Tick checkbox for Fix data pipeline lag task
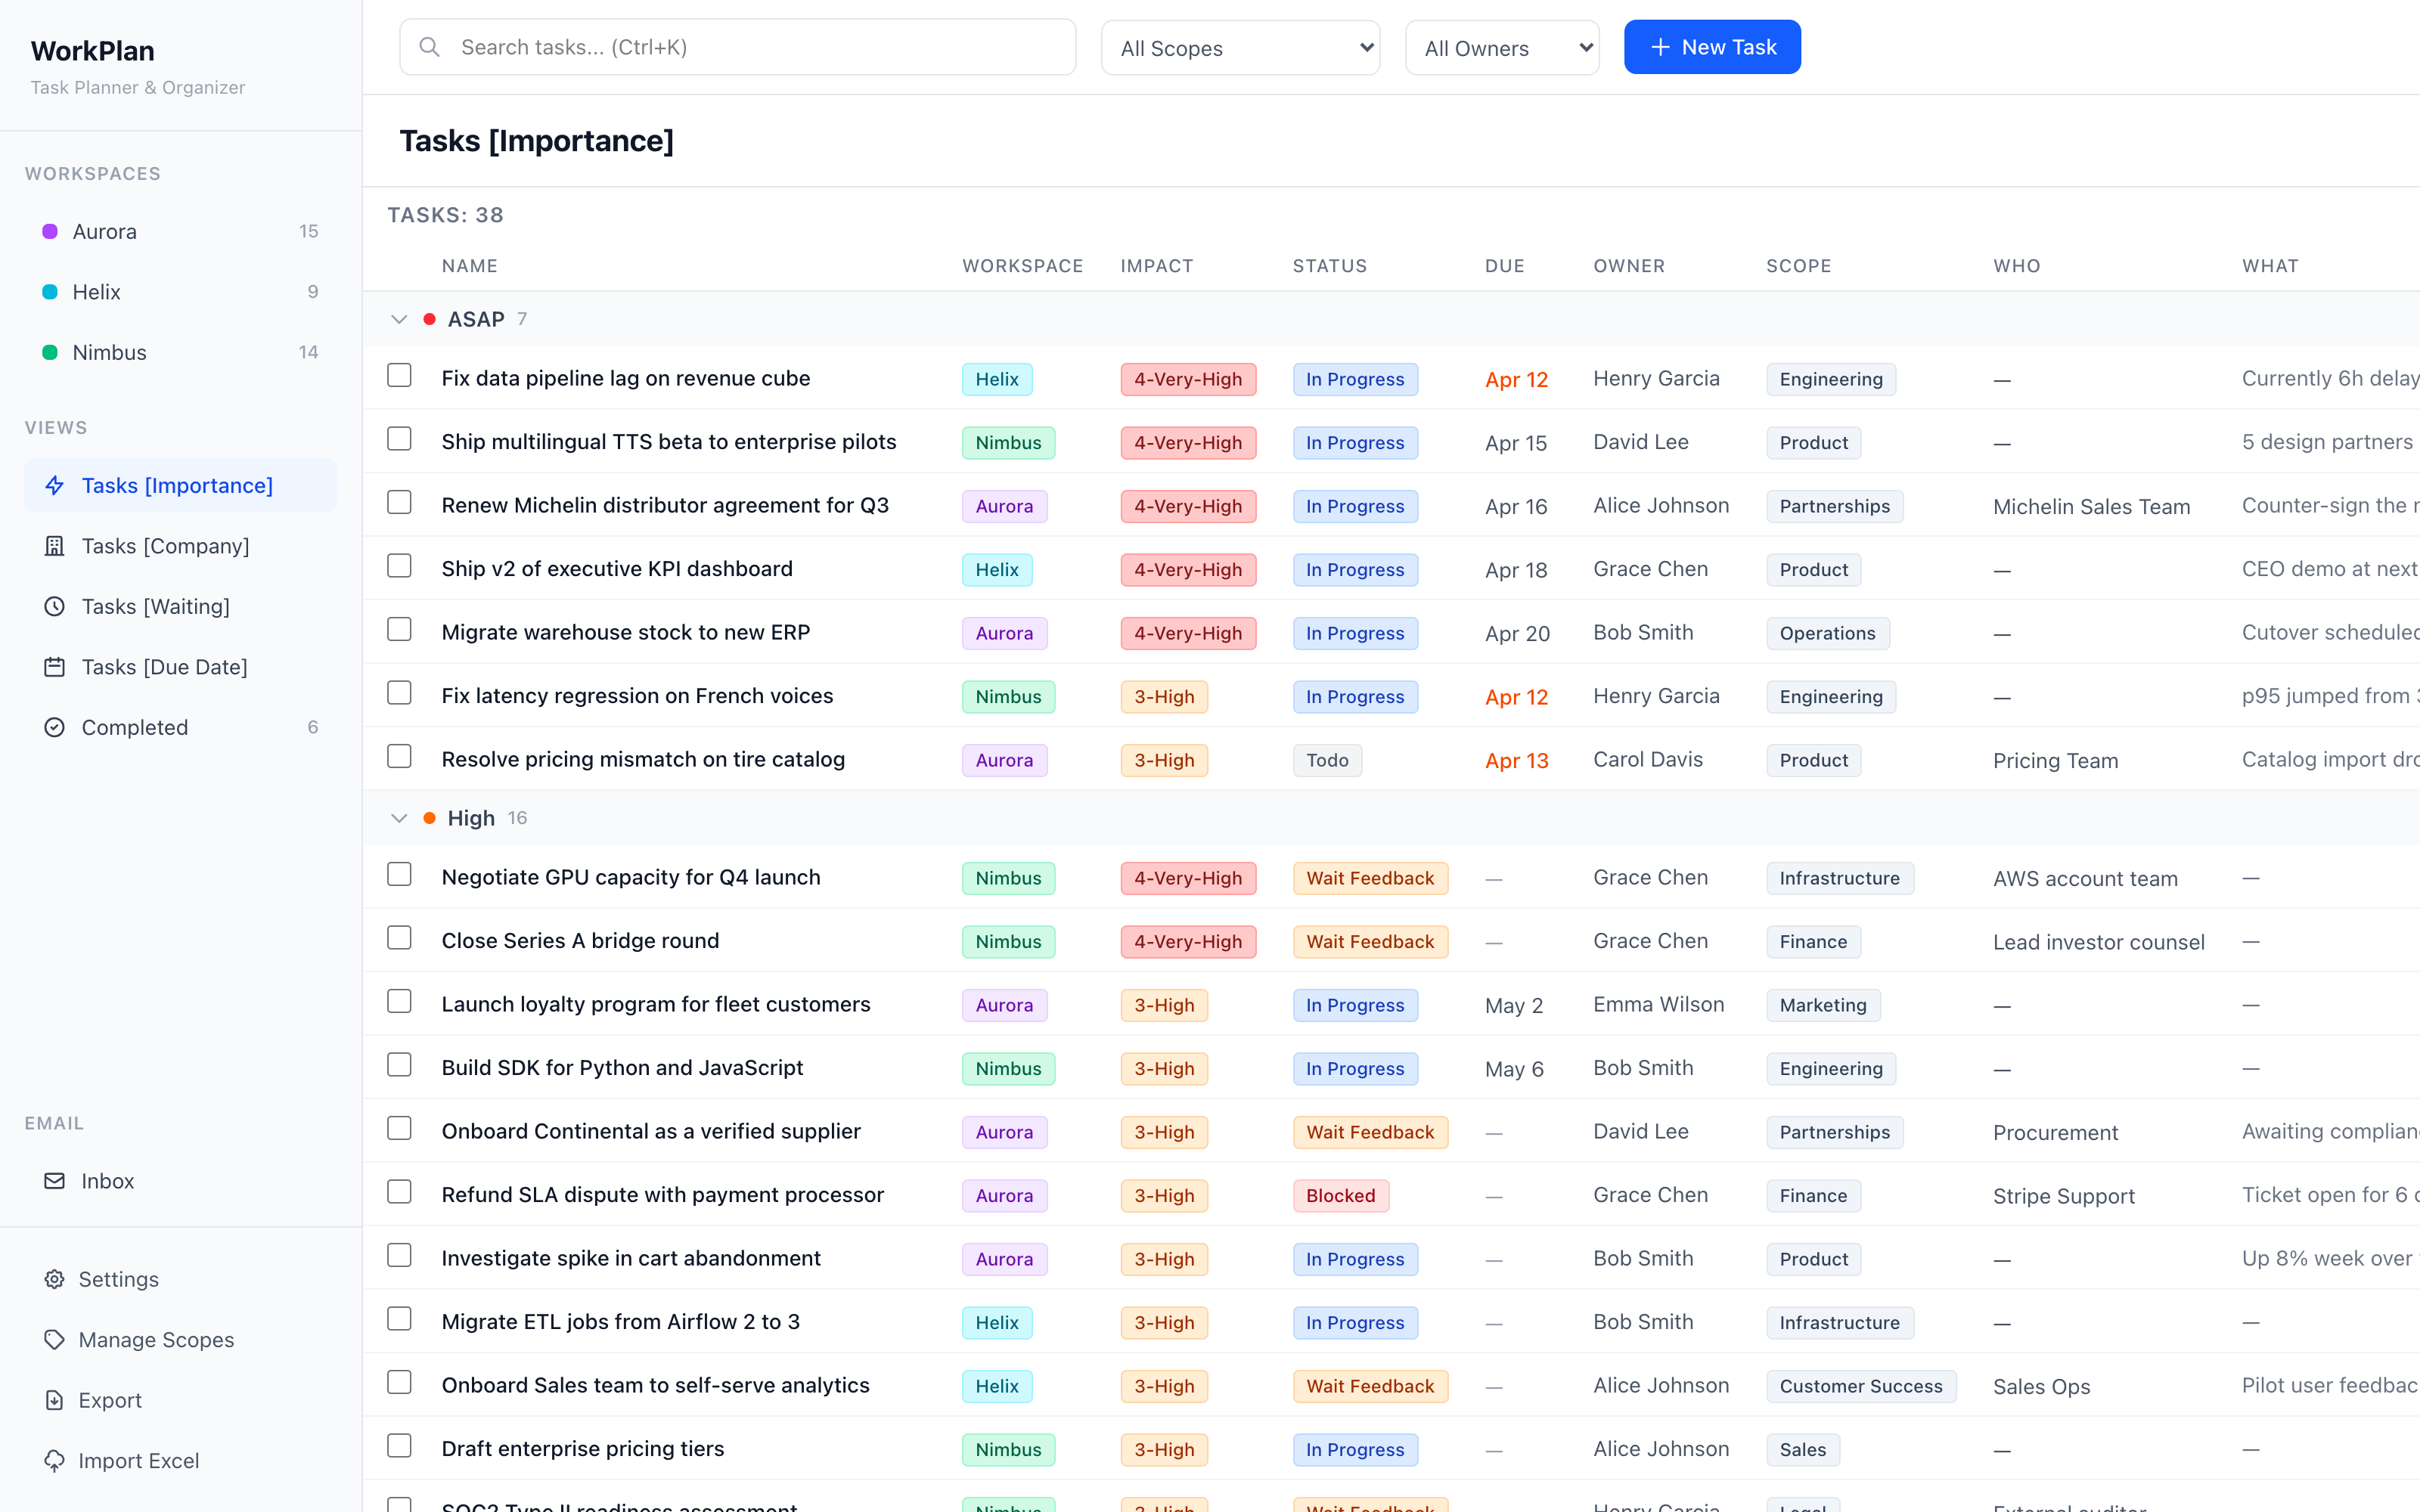This screenshot has height=1512, width=2420. pos(399,376)
